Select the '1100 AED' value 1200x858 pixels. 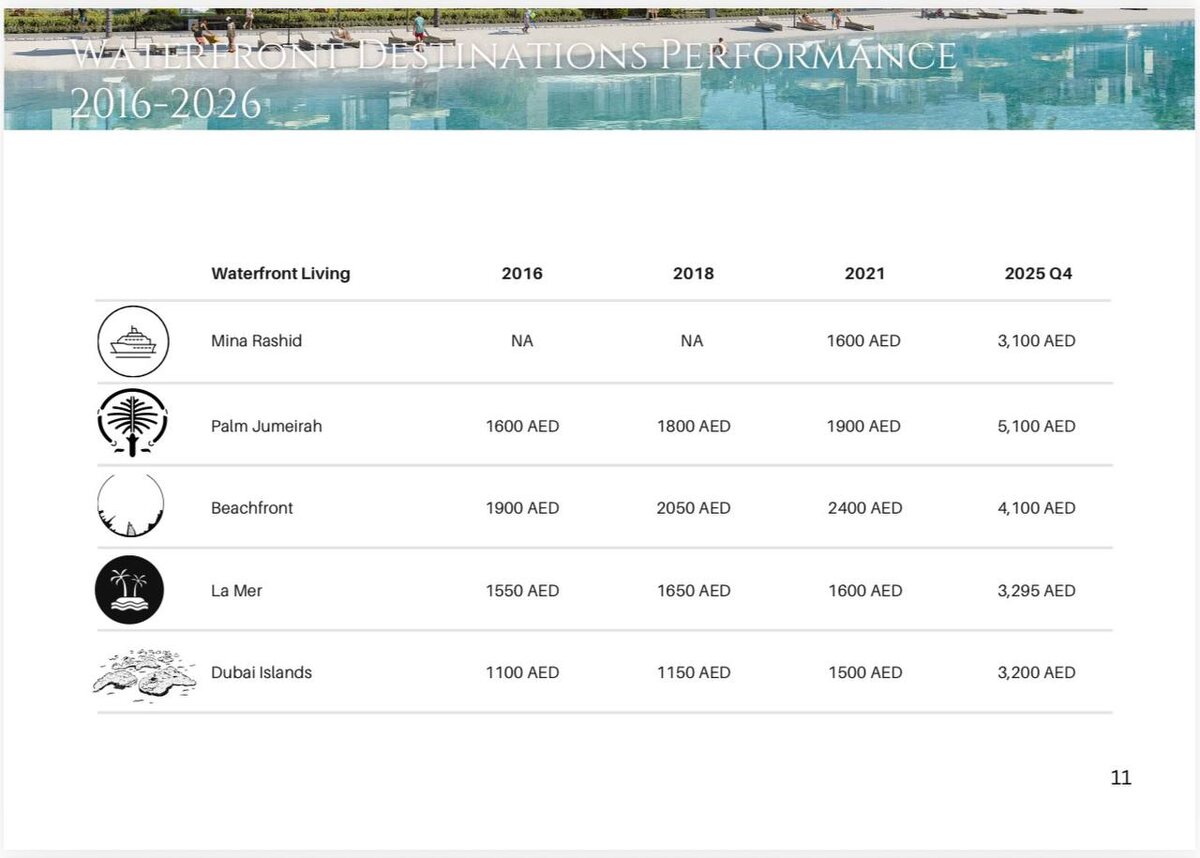522,673
